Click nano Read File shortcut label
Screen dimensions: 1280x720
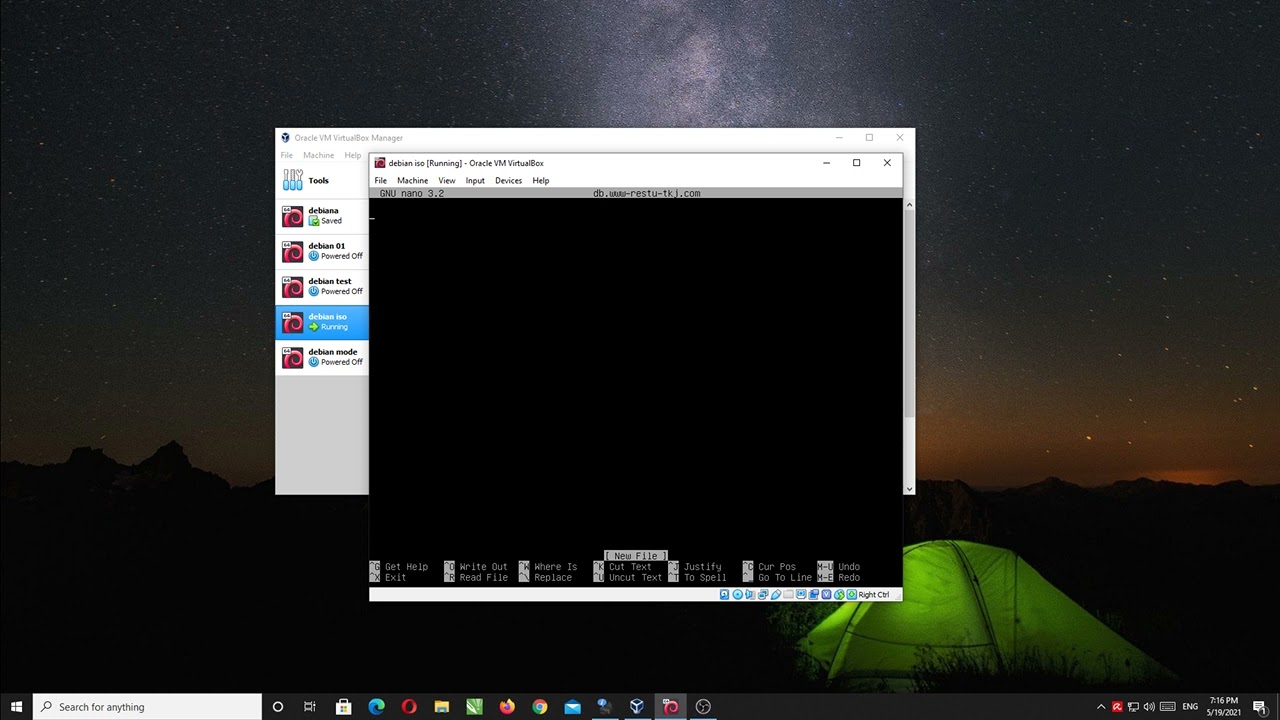tap(483, 578)
